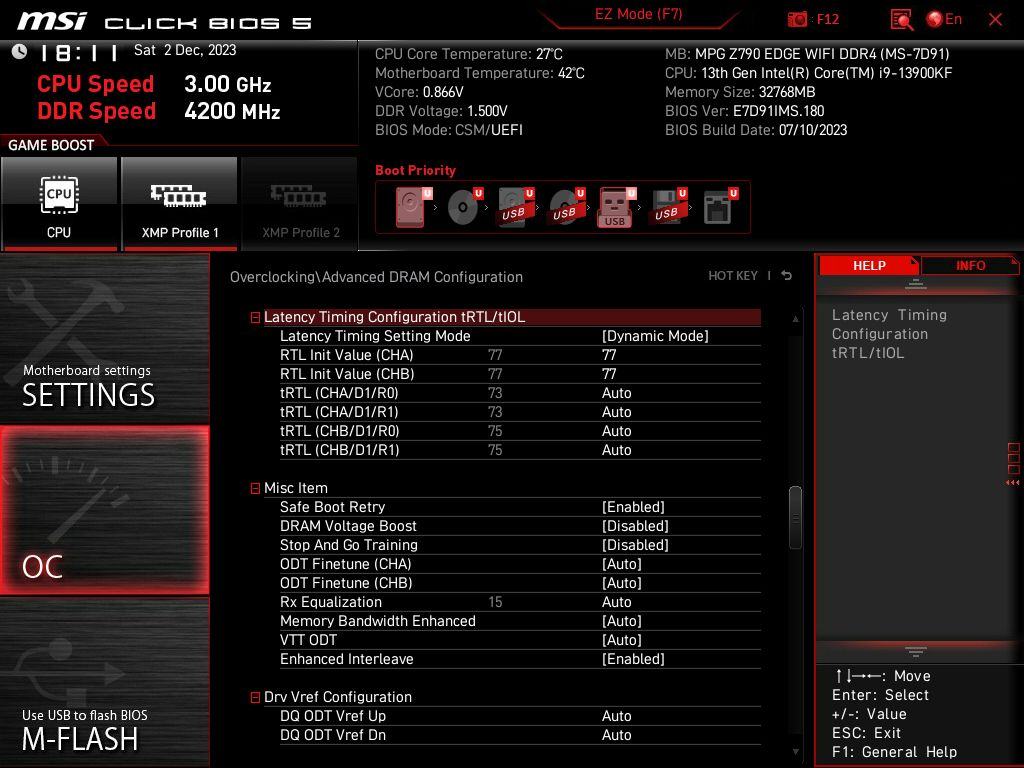Click breadcrumb Overclocking\Advanced DRAM Configuration
The image size is (1024, 768).
tap(376, 277)
